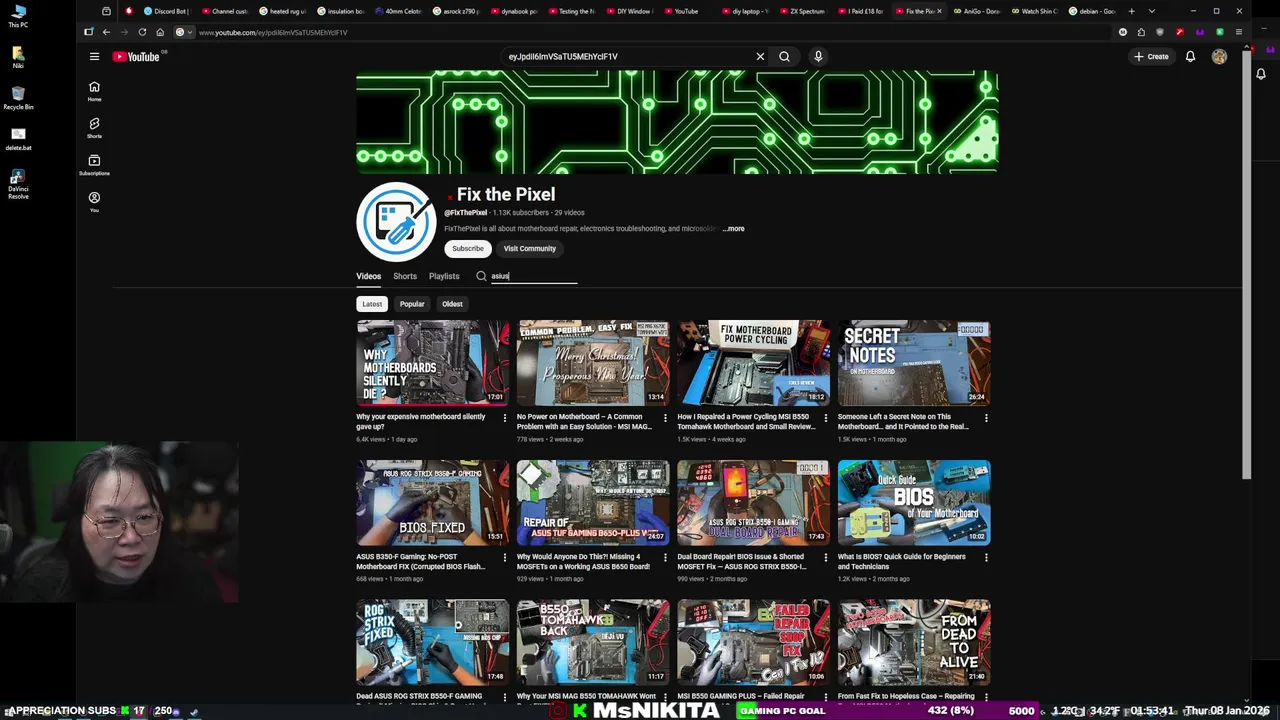Play the 'From Dead to Alive' thumbnail
This screenshot has height=720, width=1280.
click(x=914, y=642)
